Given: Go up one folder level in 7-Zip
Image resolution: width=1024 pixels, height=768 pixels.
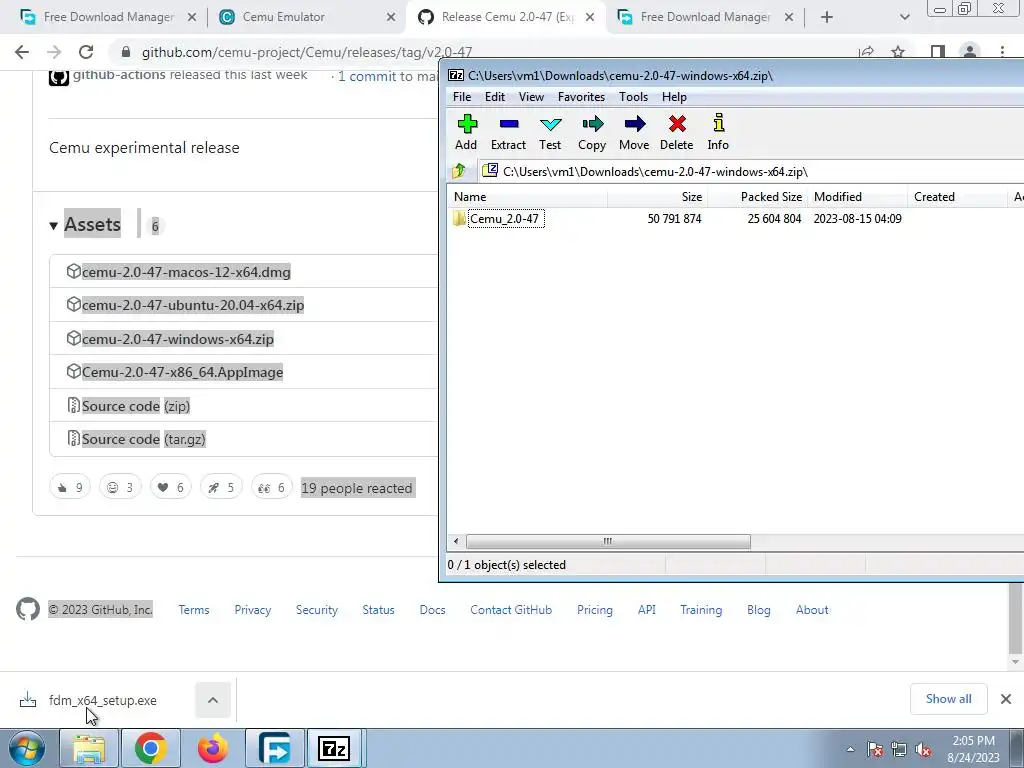Looking at the screenshot, I should [459, 171].
